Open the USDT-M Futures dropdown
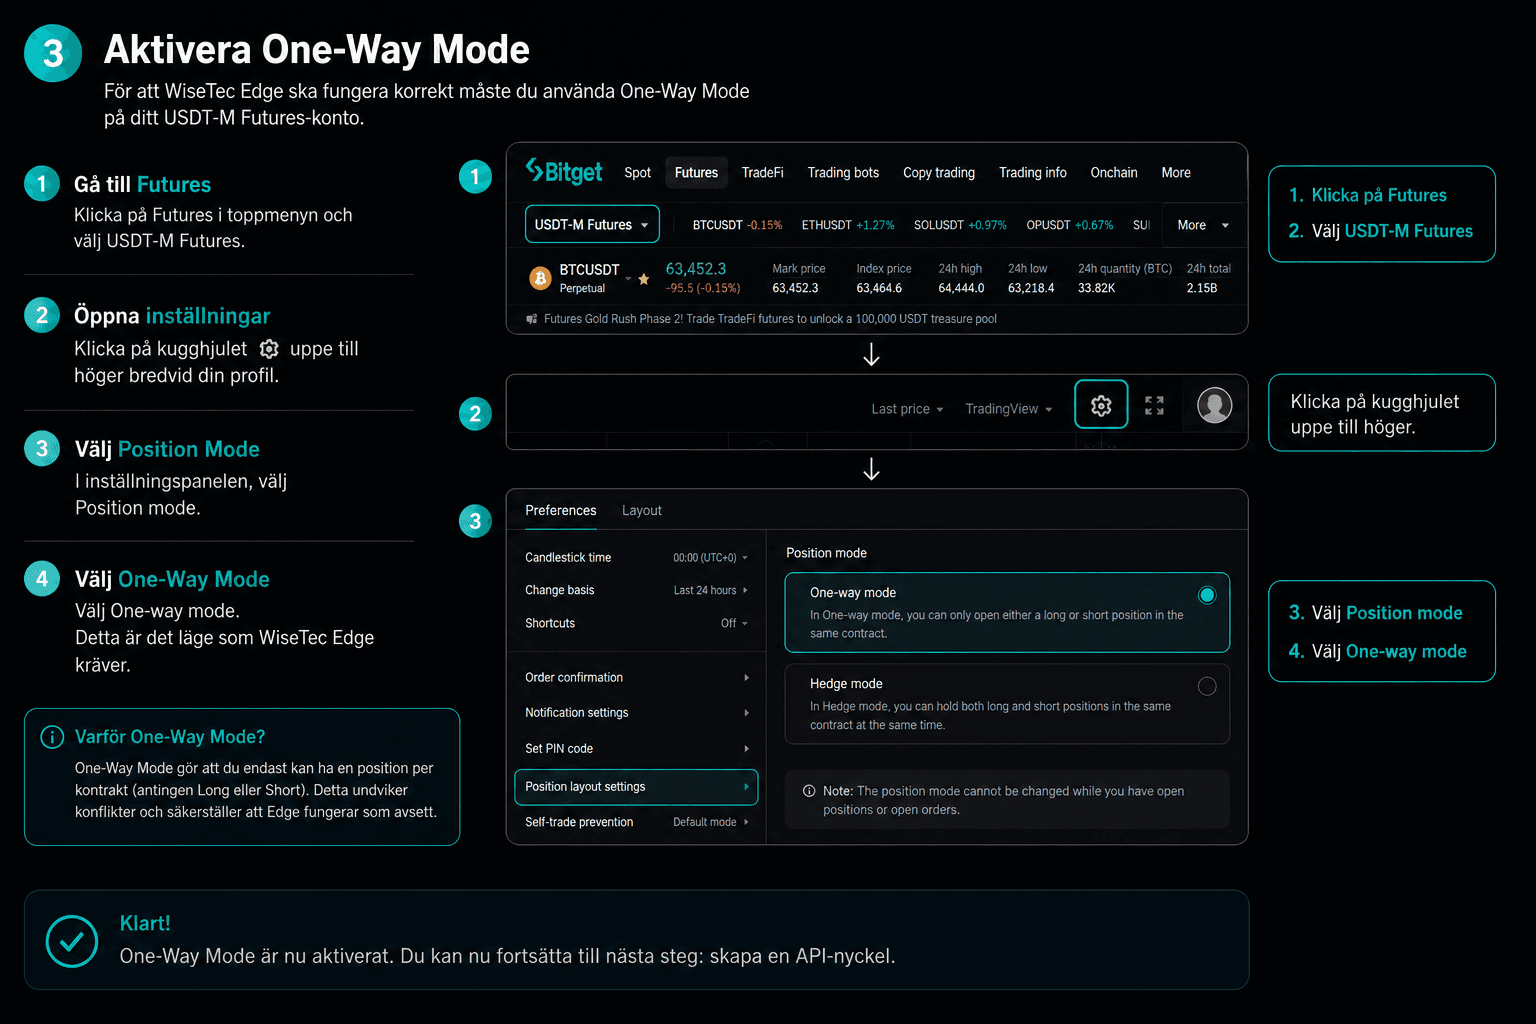 point(592,225)
